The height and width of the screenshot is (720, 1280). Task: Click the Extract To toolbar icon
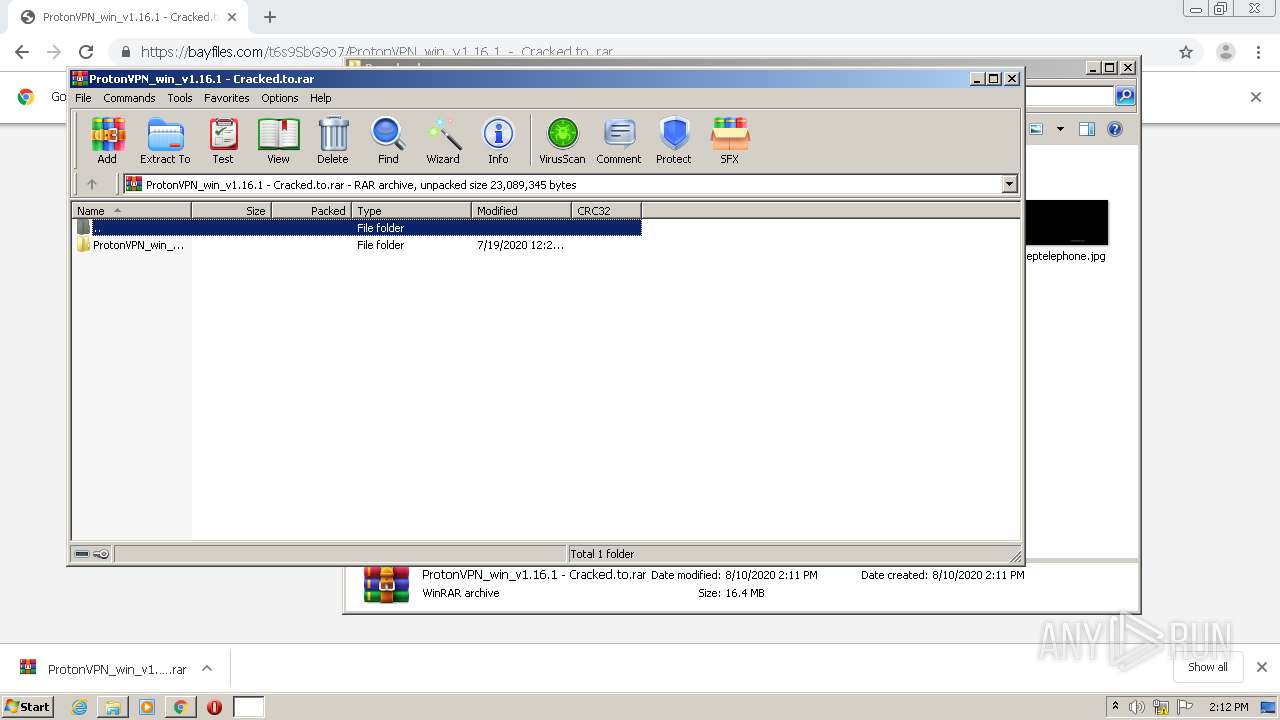pos(165,140)
